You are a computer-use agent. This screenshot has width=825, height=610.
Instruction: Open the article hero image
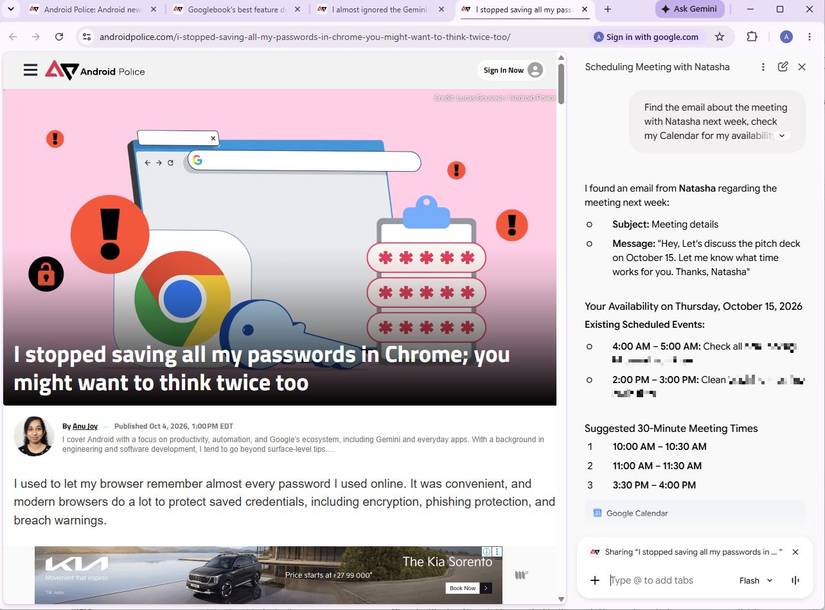pyautogui.click(x=279, y=247)
